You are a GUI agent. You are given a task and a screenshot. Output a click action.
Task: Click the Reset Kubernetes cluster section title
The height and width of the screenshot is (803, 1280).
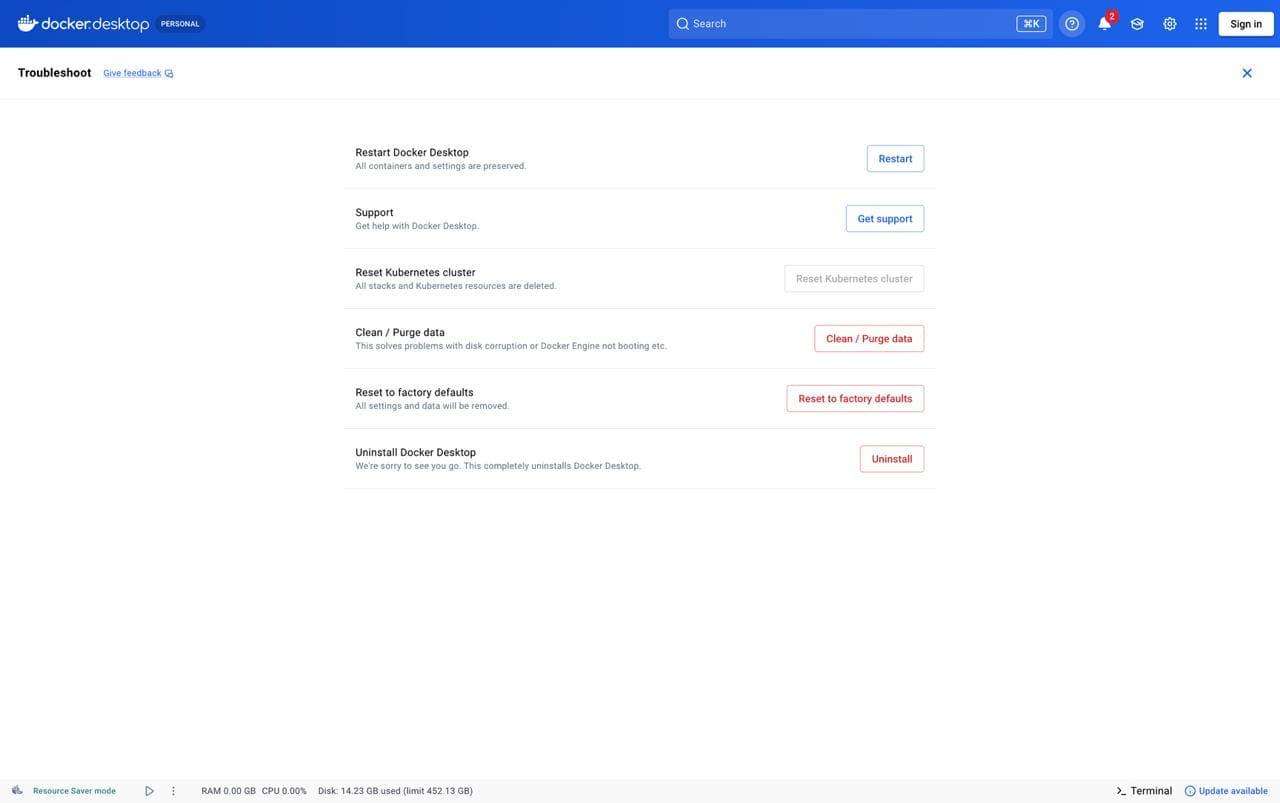coord(416,273)
